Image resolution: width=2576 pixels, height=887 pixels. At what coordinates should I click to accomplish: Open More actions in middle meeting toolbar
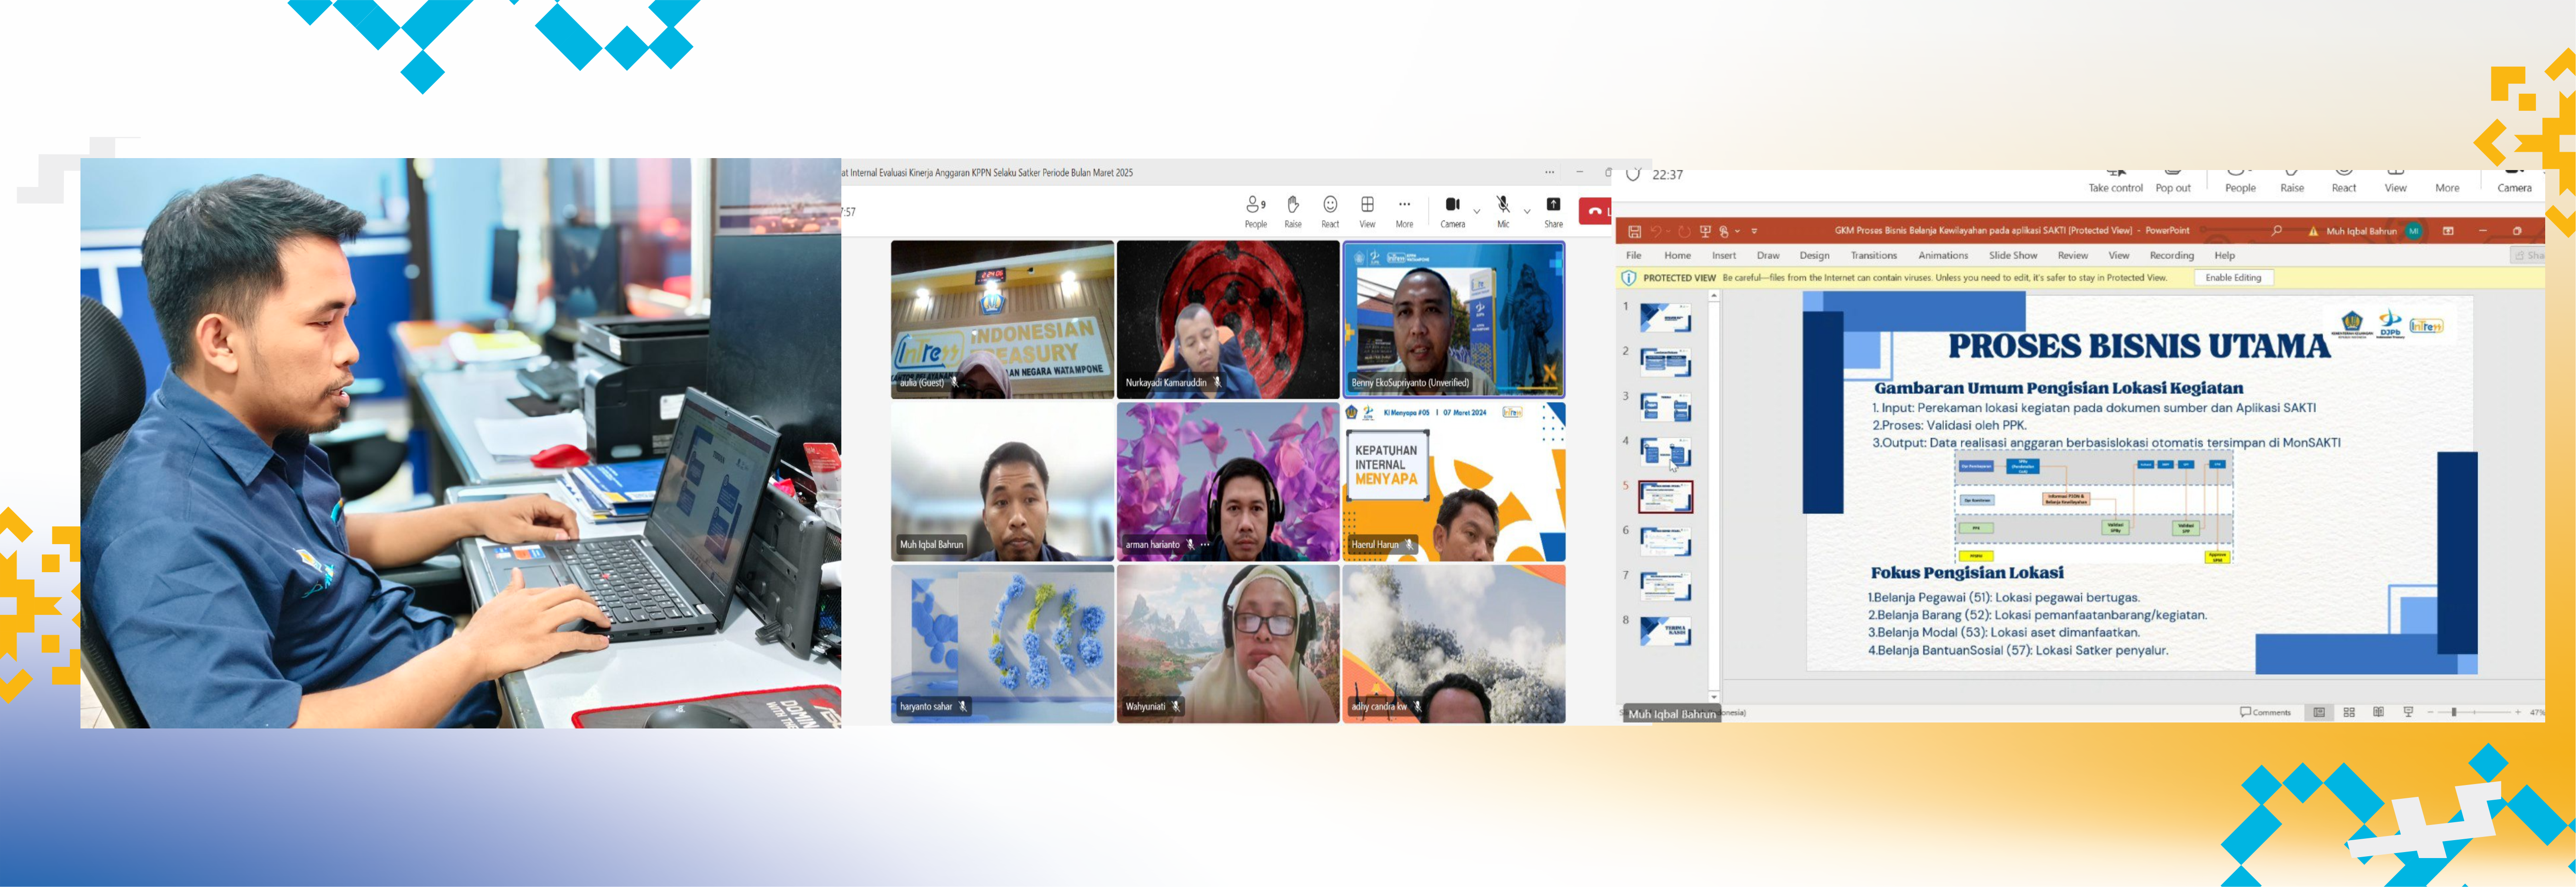click(x=1404, y=211)
